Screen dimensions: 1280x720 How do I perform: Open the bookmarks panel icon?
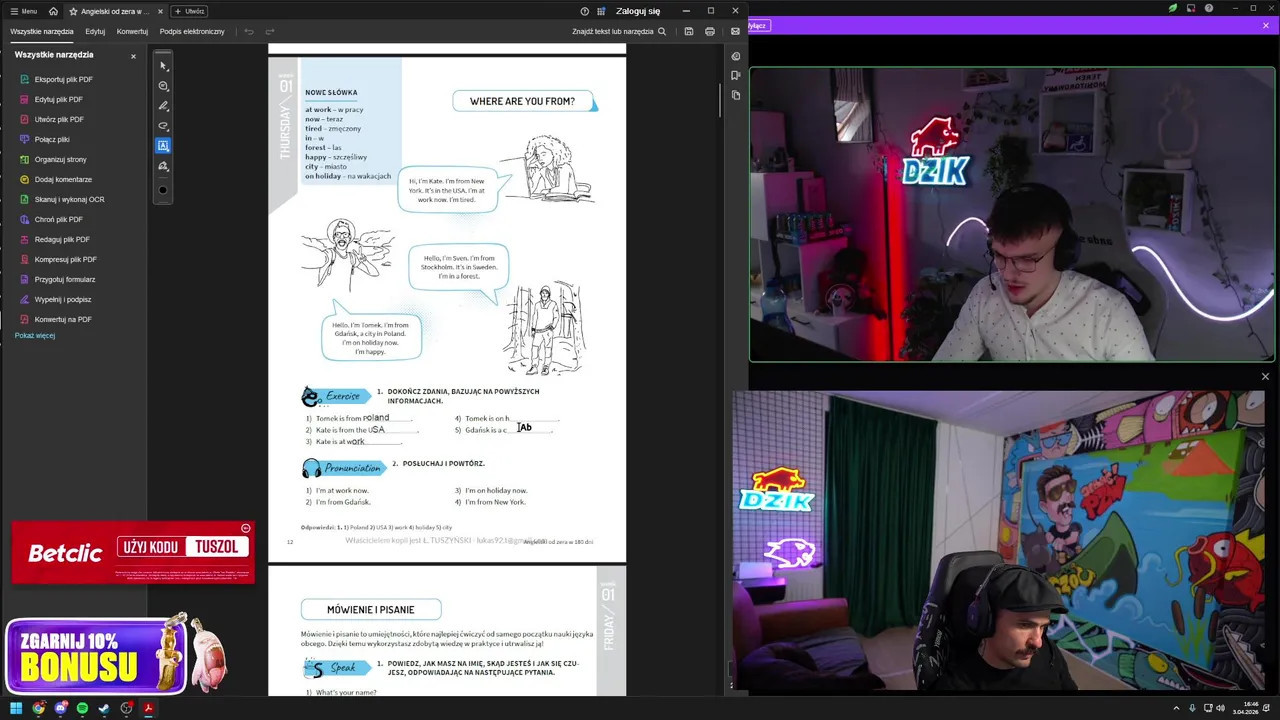pyautogui.click(x=736, y=75)
